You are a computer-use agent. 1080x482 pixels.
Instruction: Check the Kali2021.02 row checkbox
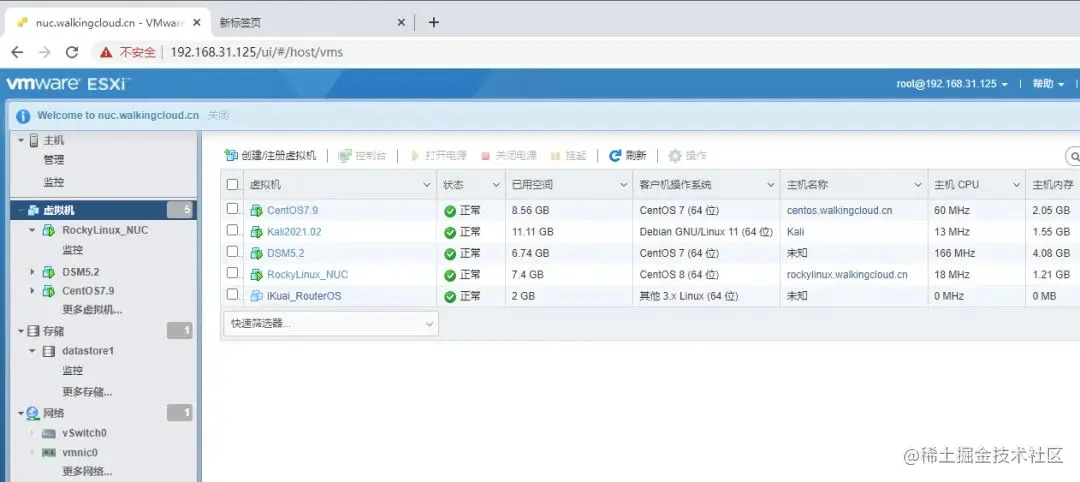(232, 230)
